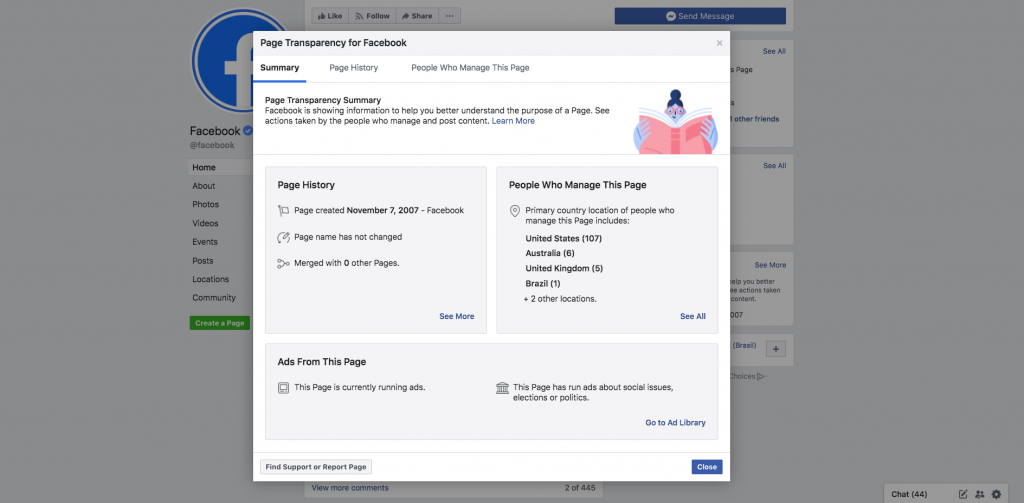Click View more comments link
1024x503 pixels.
(x=350, y=488)
